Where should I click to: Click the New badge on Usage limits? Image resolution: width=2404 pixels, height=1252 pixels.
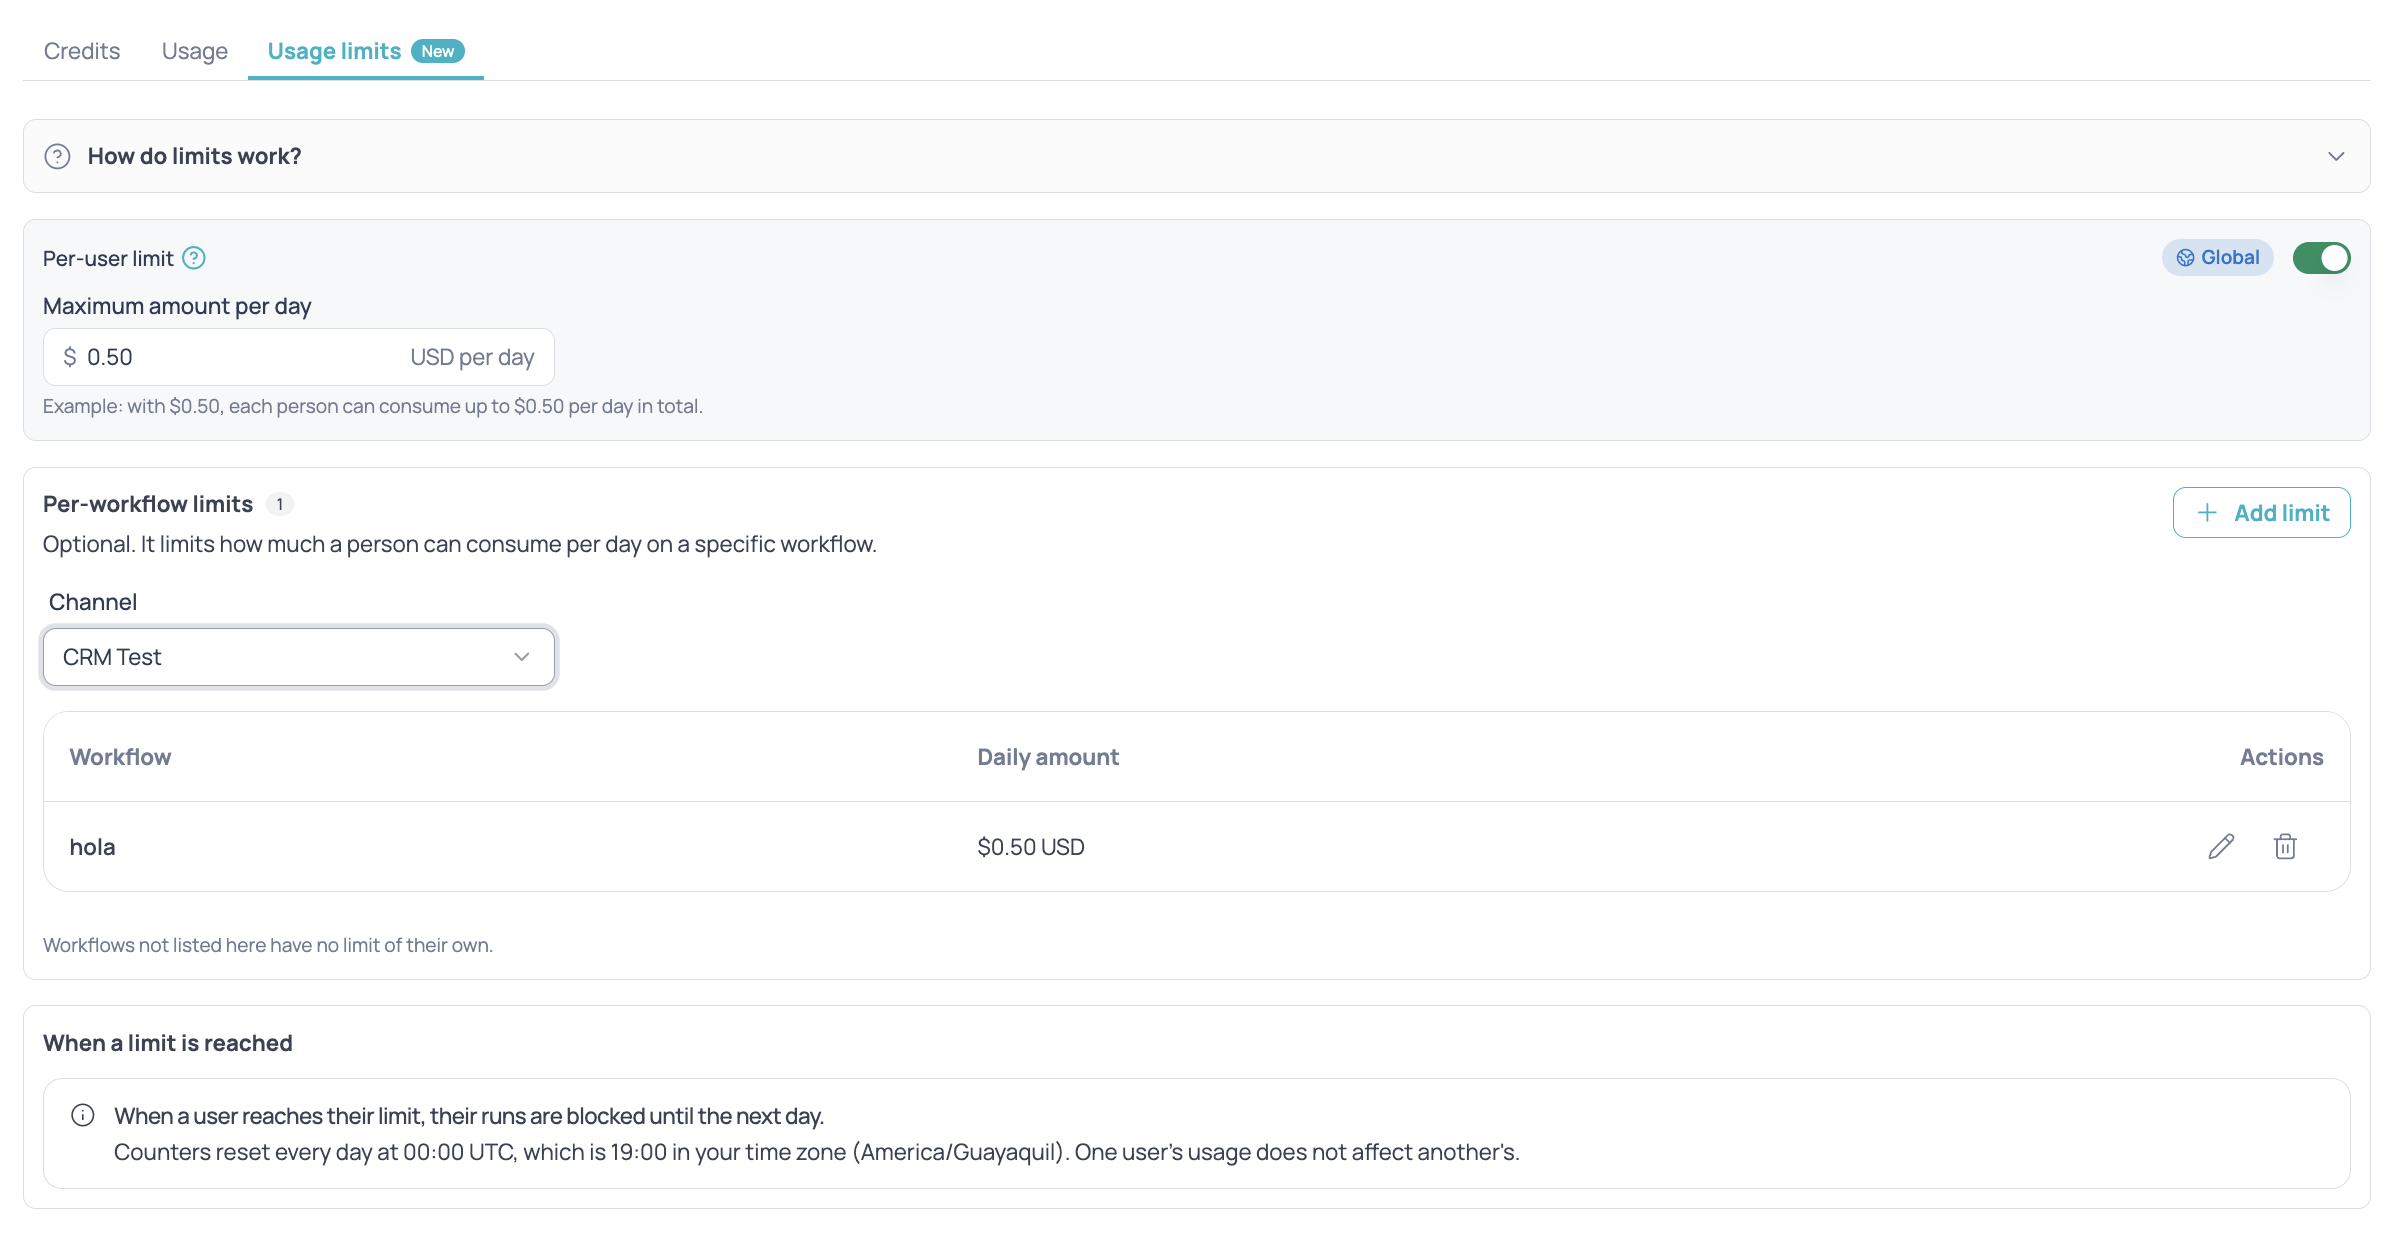[x=438, y=51]
